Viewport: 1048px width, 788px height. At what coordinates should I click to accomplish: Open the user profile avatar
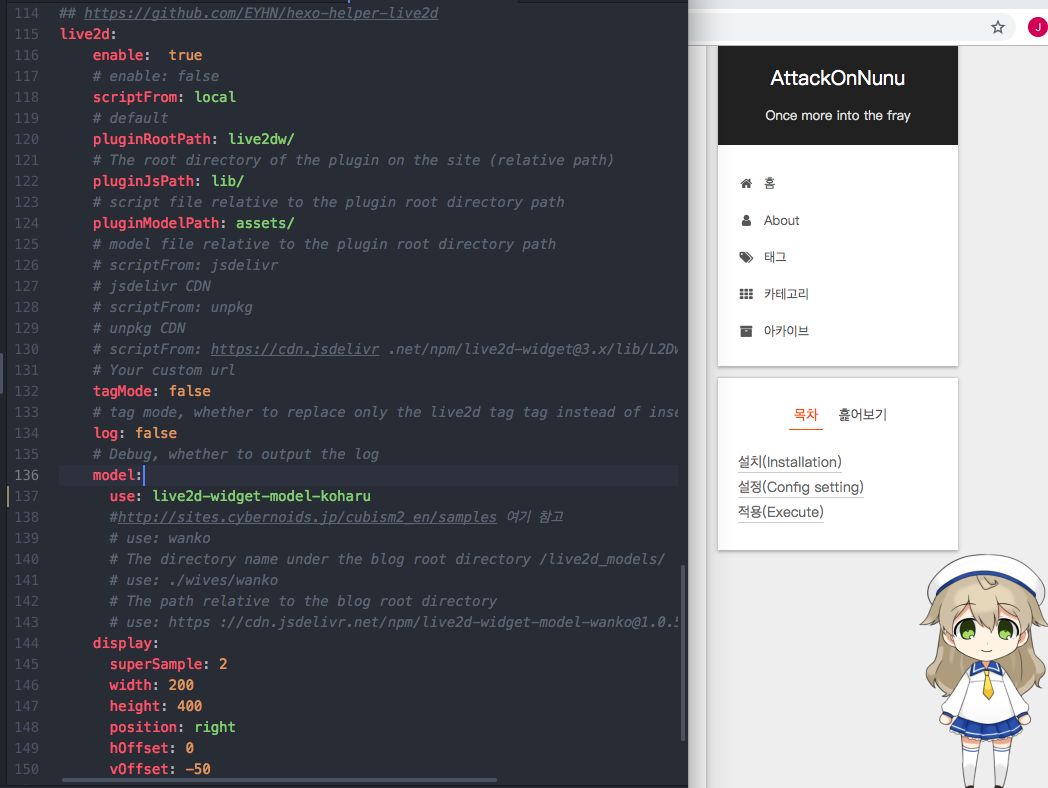(1036, 27)
